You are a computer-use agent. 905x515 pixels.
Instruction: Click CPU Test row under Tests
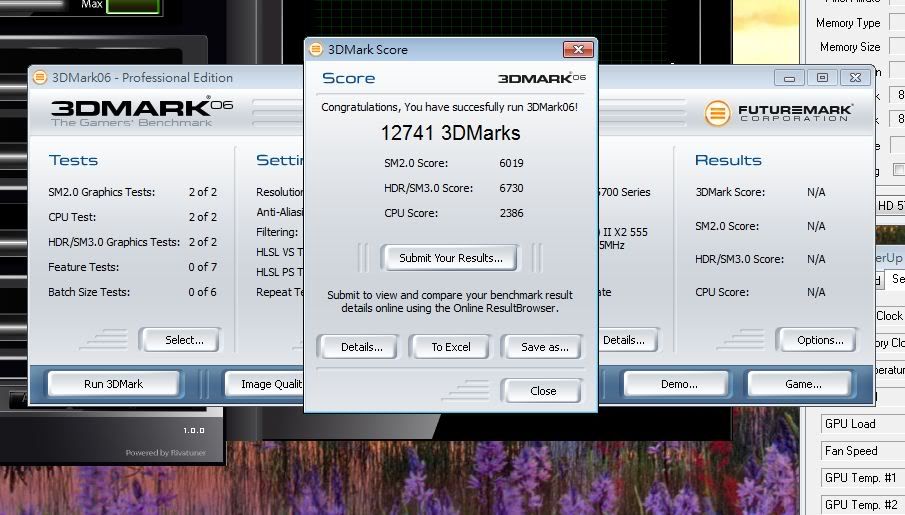pyautogui.click(x=133, y=217)
